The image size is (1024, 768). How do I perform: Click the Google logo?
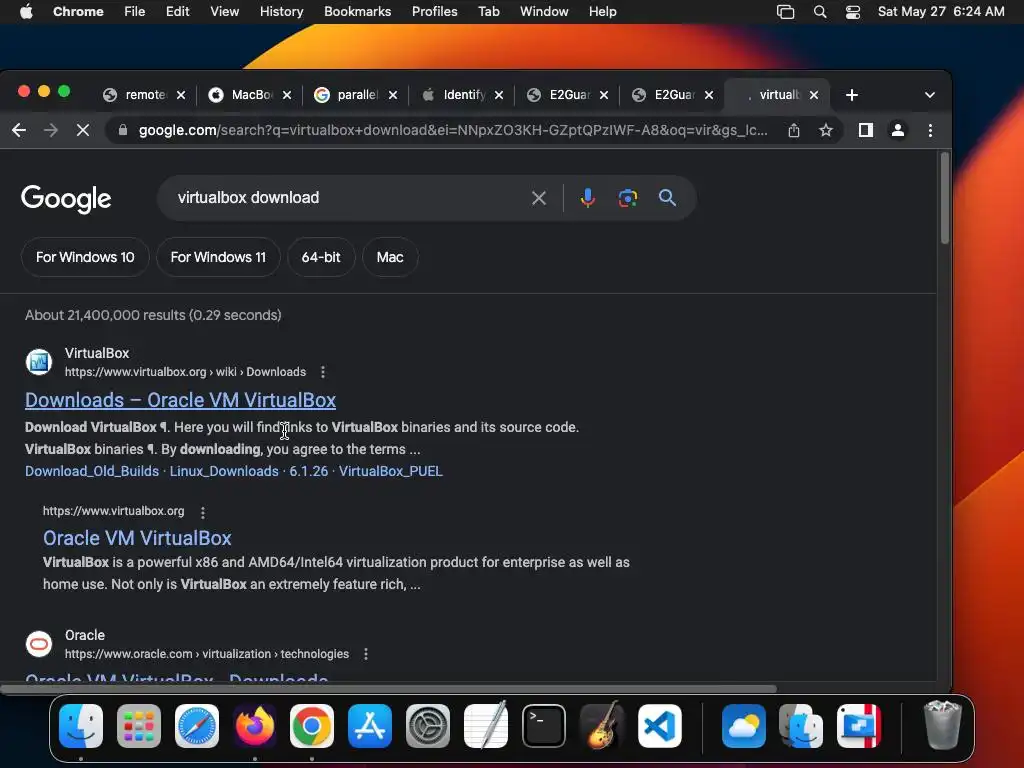67,199
